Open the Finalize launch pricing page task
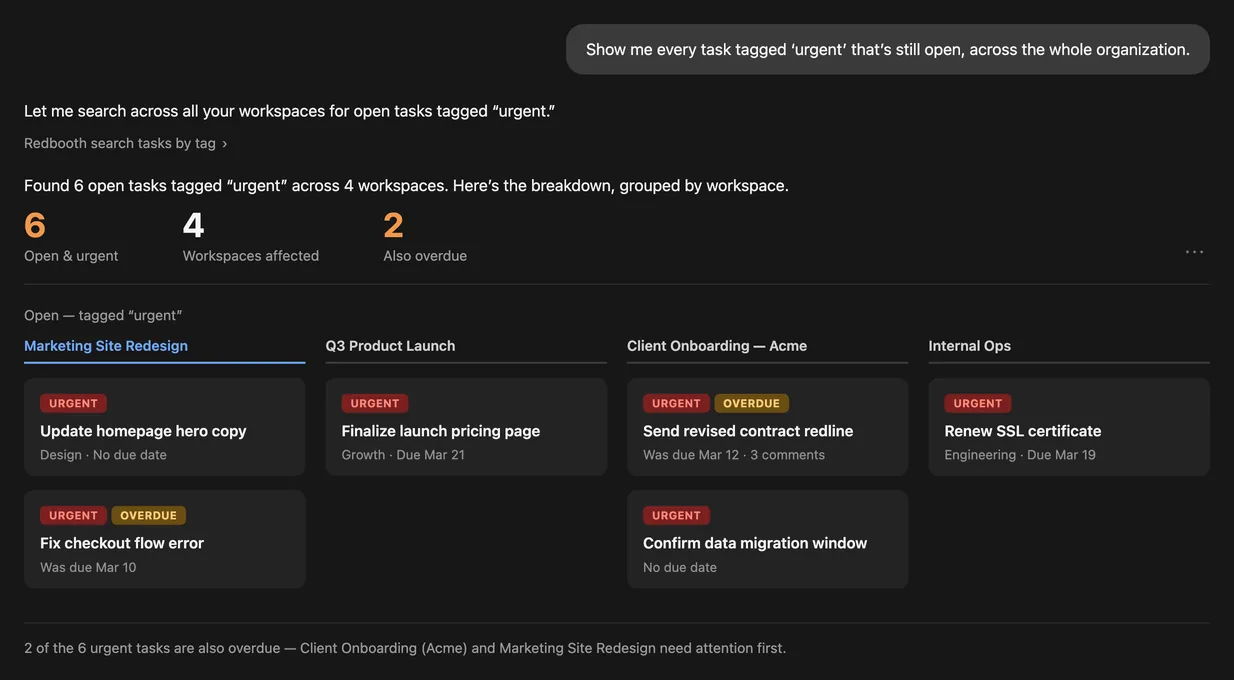1234x680 pixels. point(466,427)
